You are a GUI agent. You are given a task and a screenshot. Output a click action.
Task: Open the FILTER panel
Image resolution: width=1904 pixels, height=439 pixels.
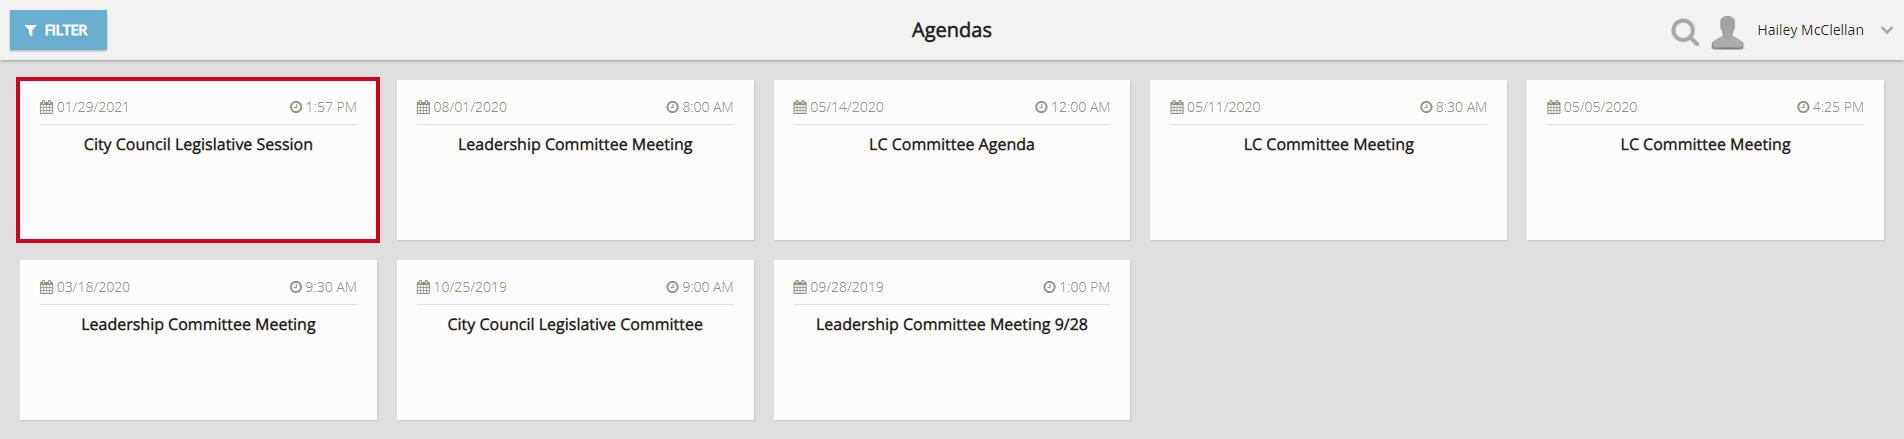58,30
